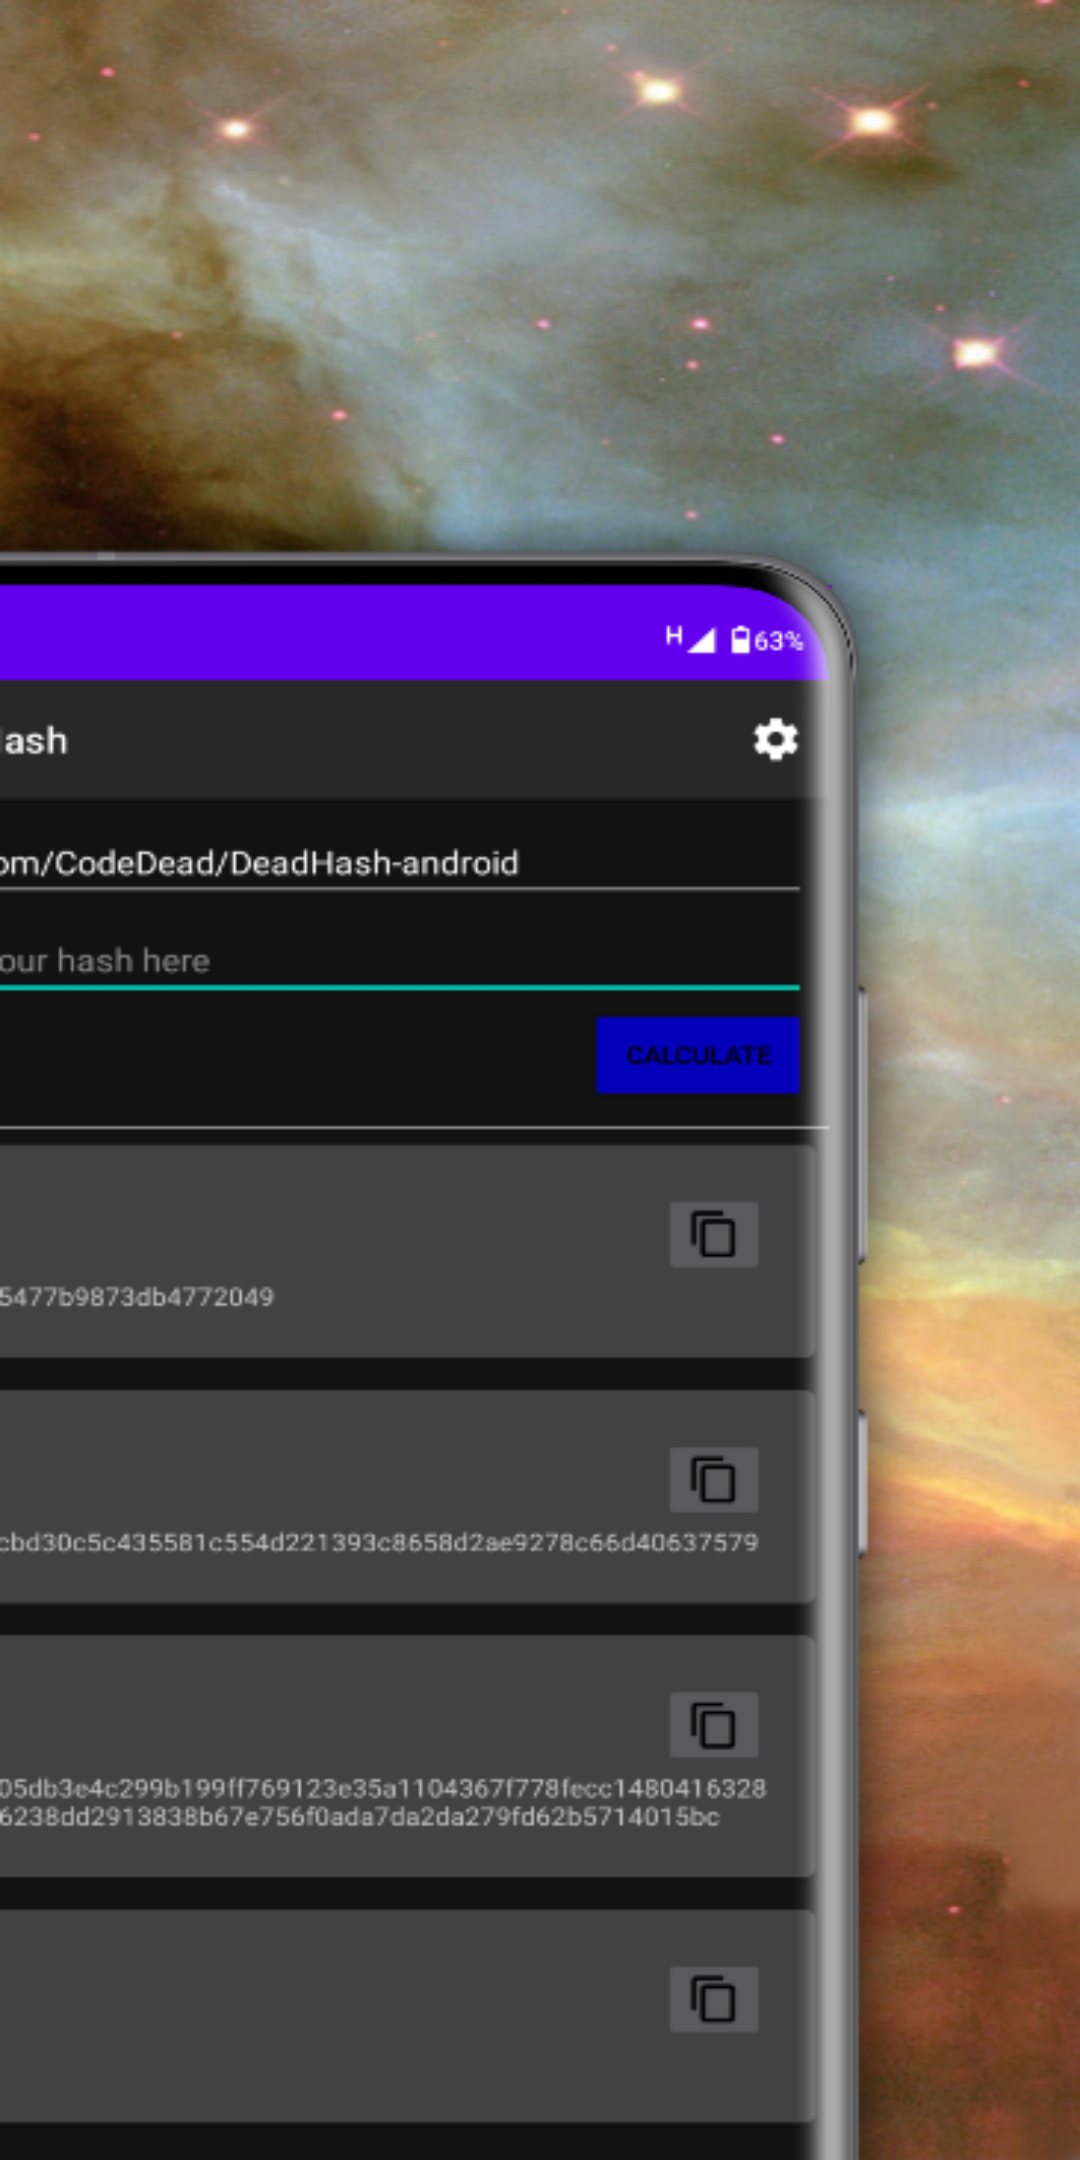Tap the app title in the toolbar
Image resolution: width=1080 pixels, height=2160 pixels.
click(x=34, y=741)
